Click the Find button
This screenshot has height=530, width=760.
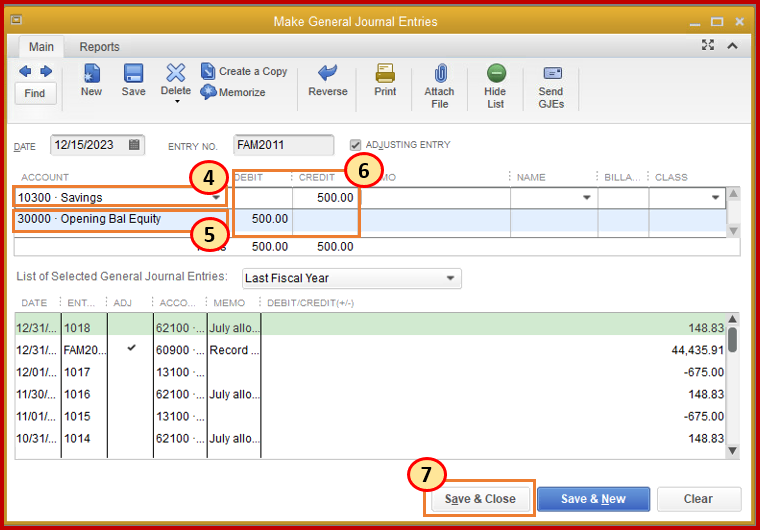click(35, 93)
